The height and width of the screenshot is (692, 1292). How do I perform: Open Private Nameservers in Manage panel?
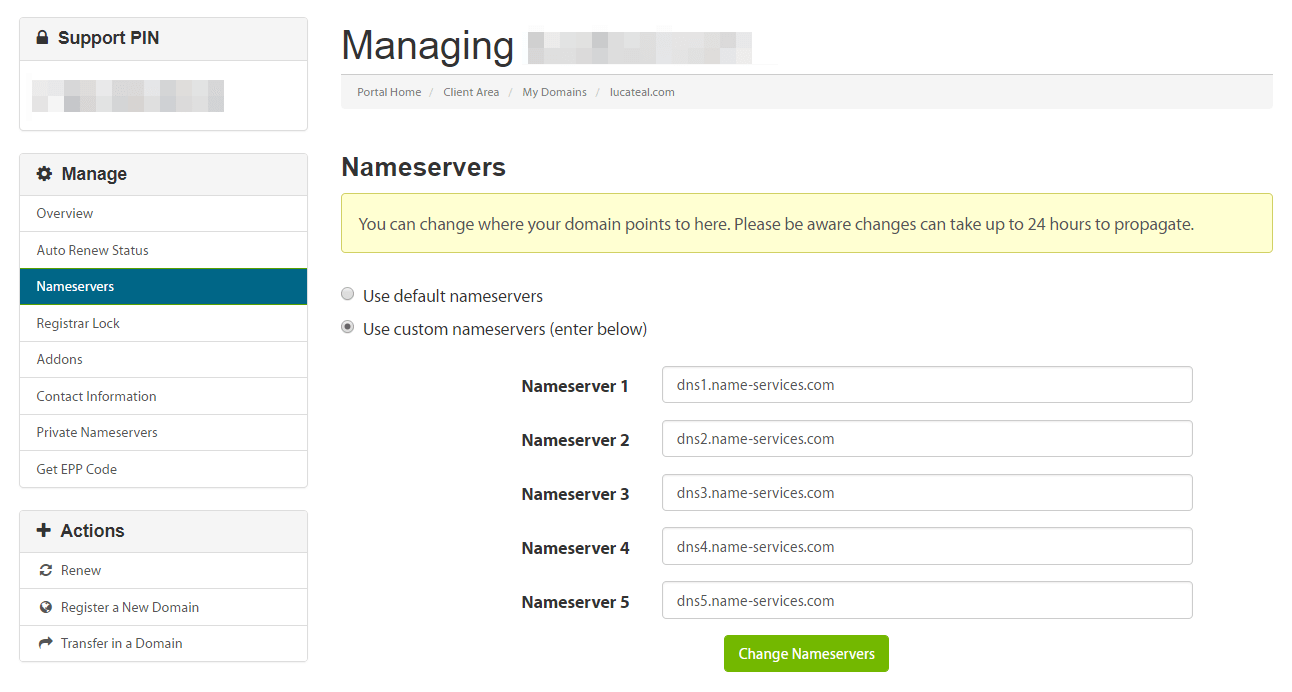(97, 433)
